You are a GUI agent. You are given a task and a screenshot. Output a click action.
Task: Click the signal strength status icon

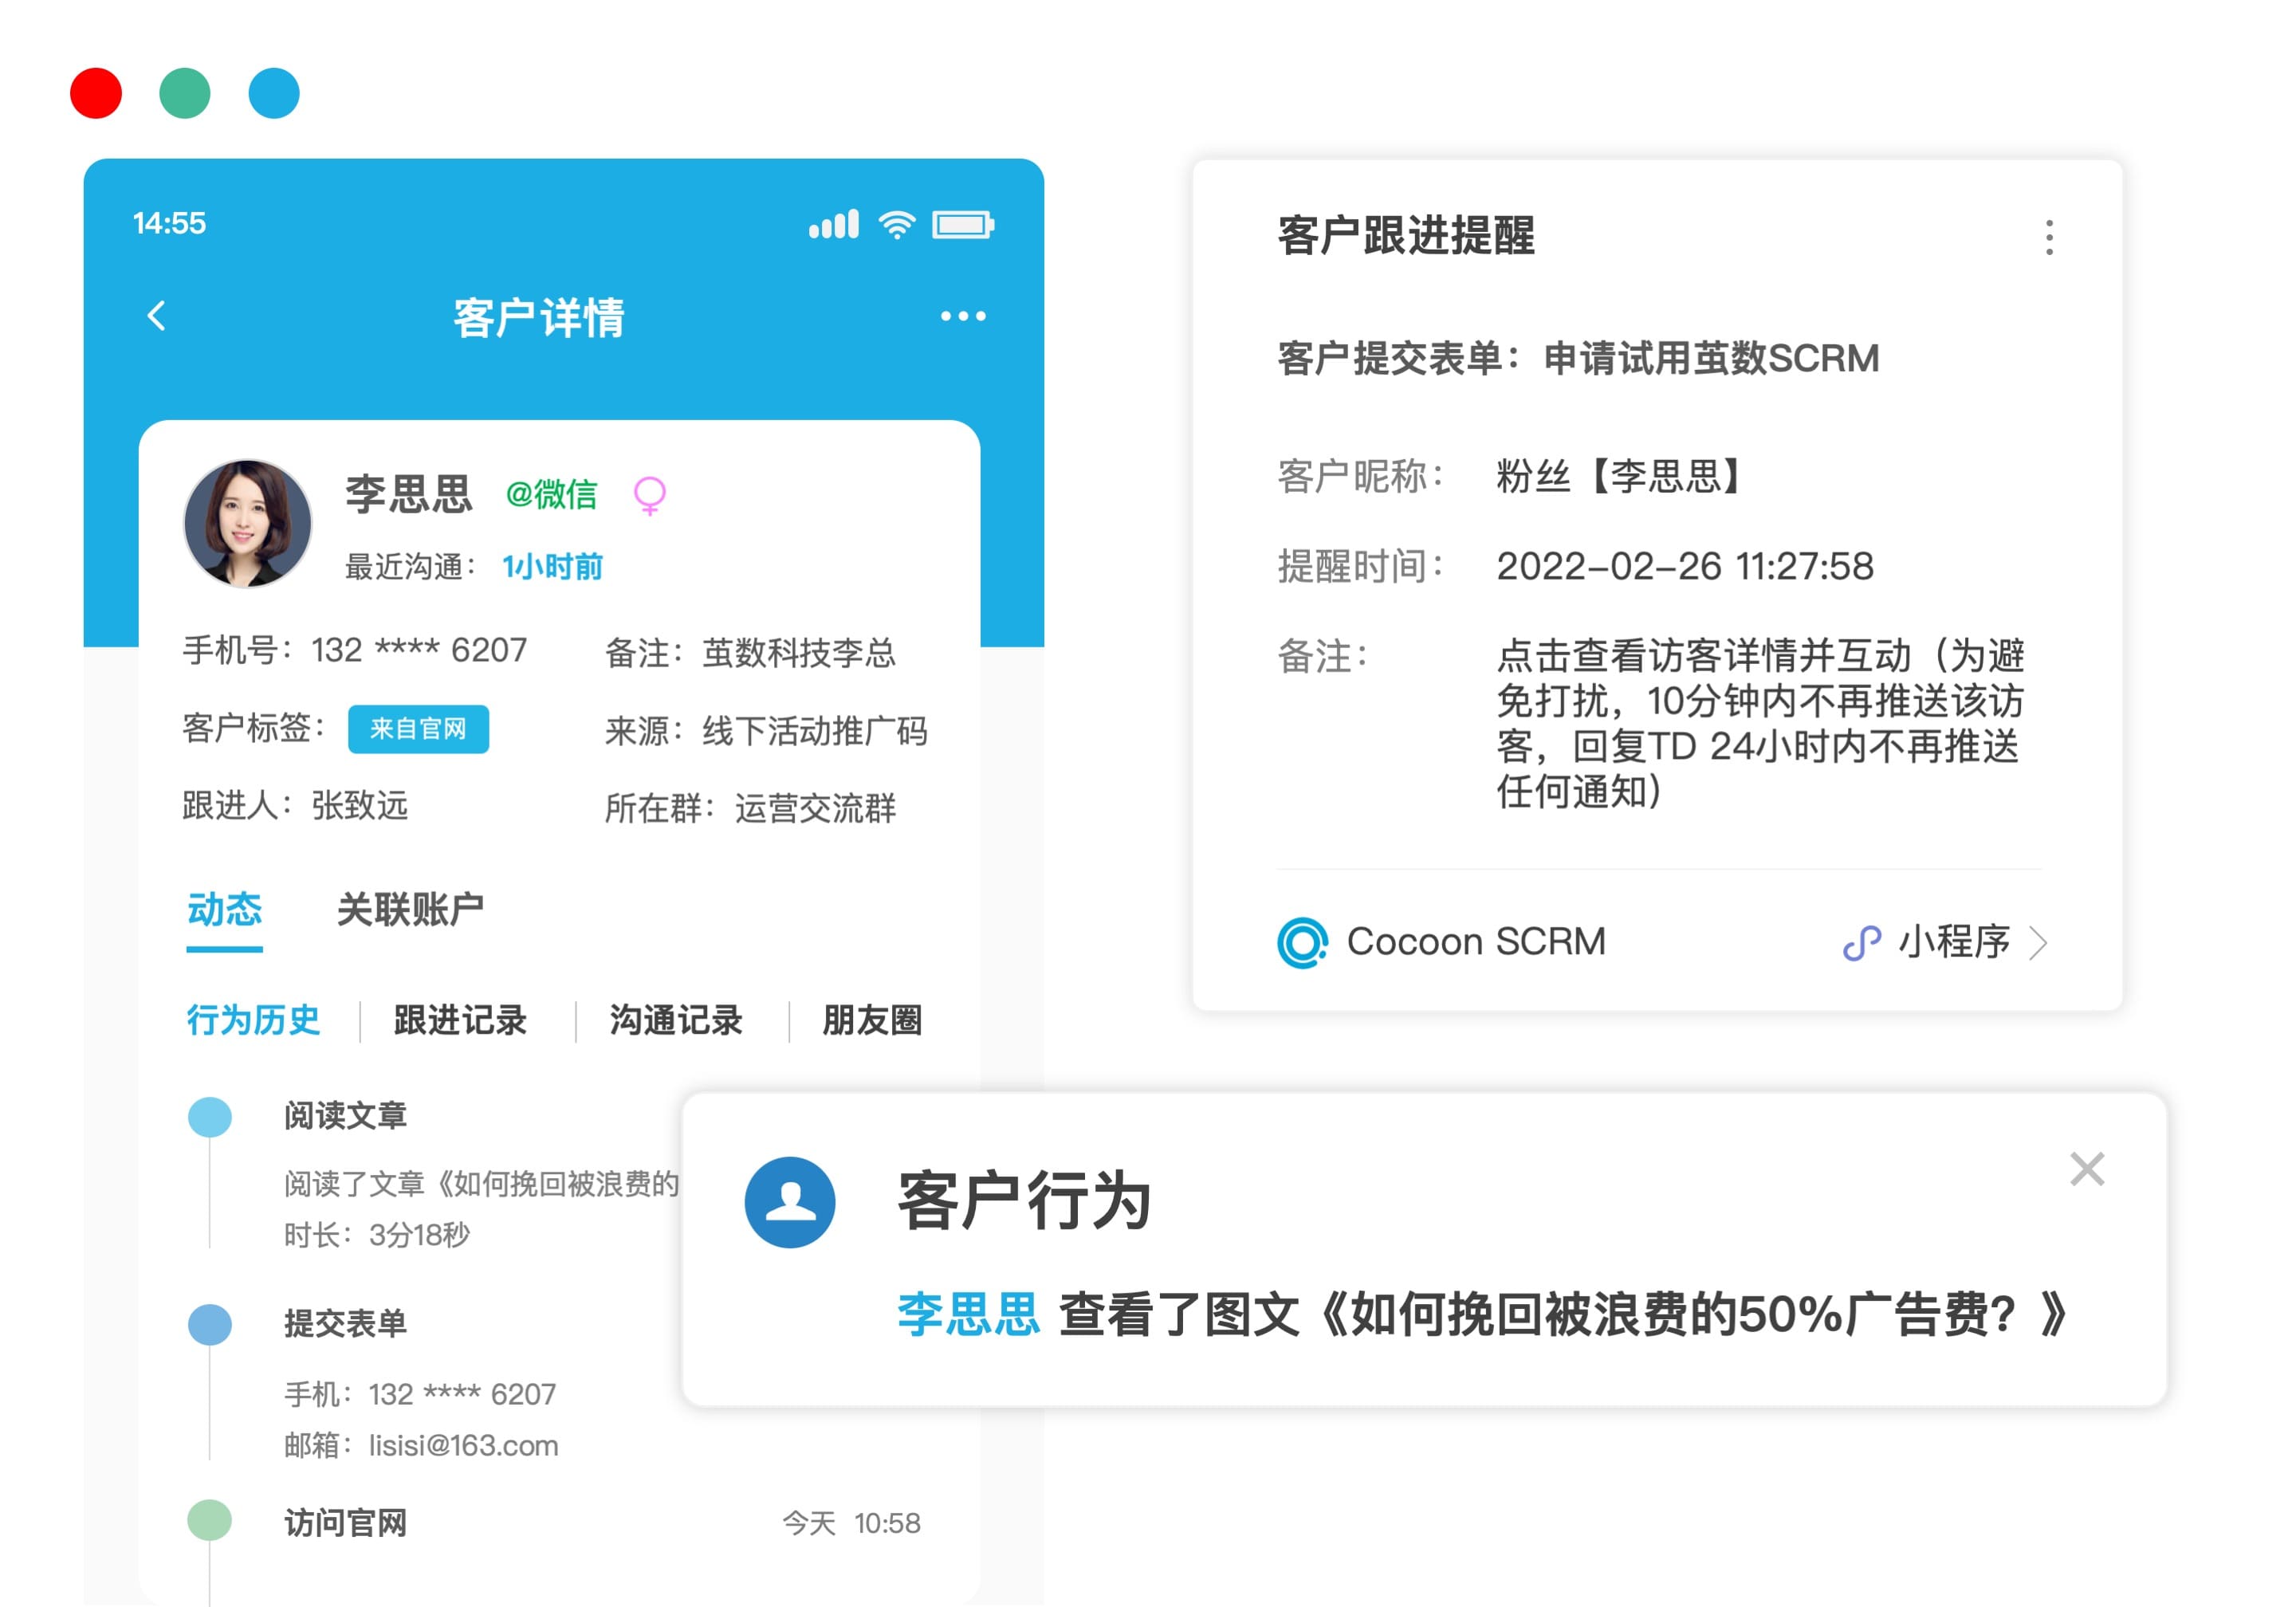tap(833, 224)
